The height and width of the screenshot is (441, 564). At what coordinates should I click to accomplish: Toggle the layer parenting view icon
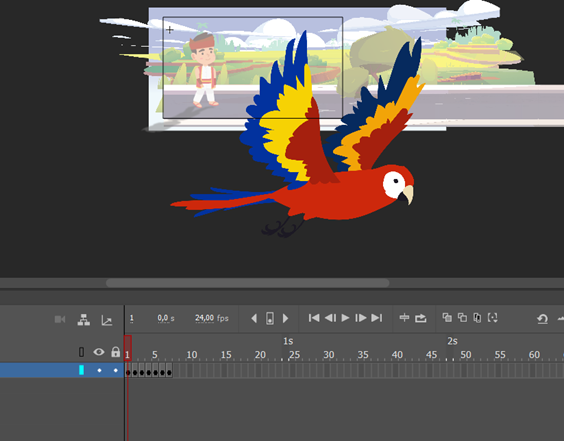(84, 319)
